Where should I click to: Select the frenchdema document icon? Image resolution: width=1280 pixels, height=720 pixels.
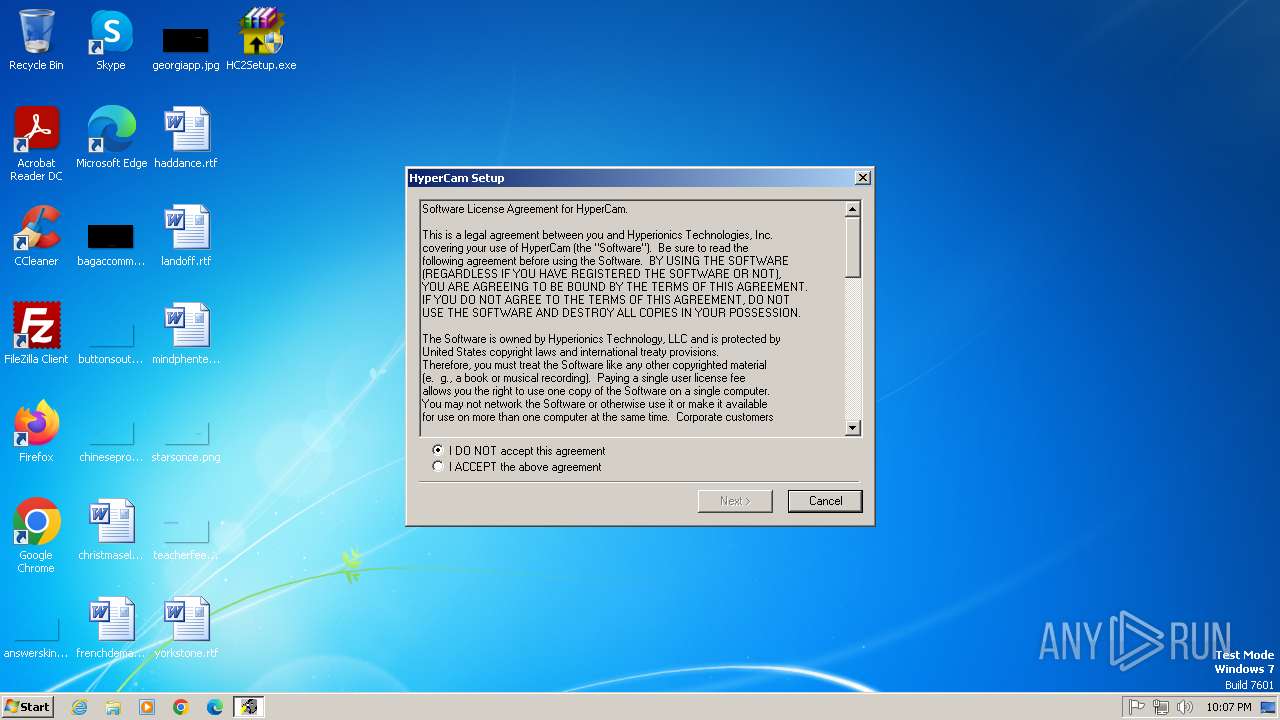pyautogui.click(x=111, y=628)
